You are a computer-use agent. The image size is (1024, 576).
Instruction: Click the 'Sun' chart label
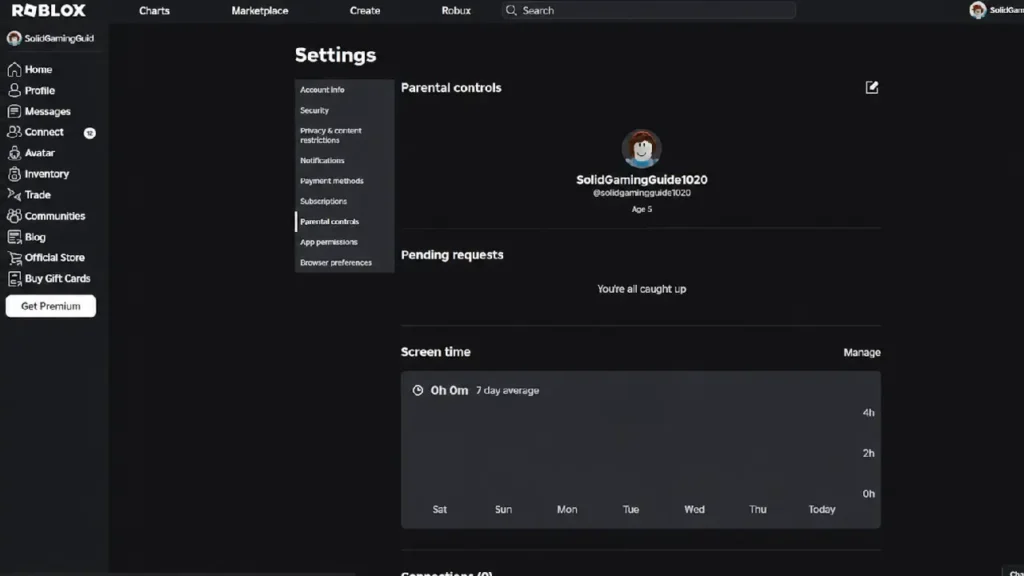[x=503, y=509]
